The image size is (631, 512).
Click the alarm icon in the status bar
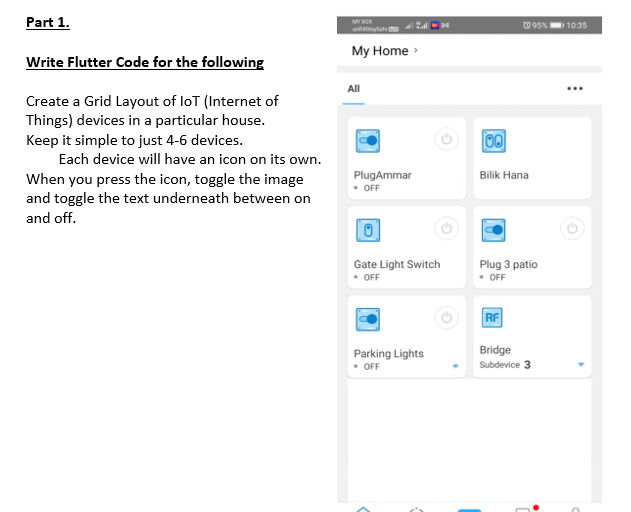(526, 25)
